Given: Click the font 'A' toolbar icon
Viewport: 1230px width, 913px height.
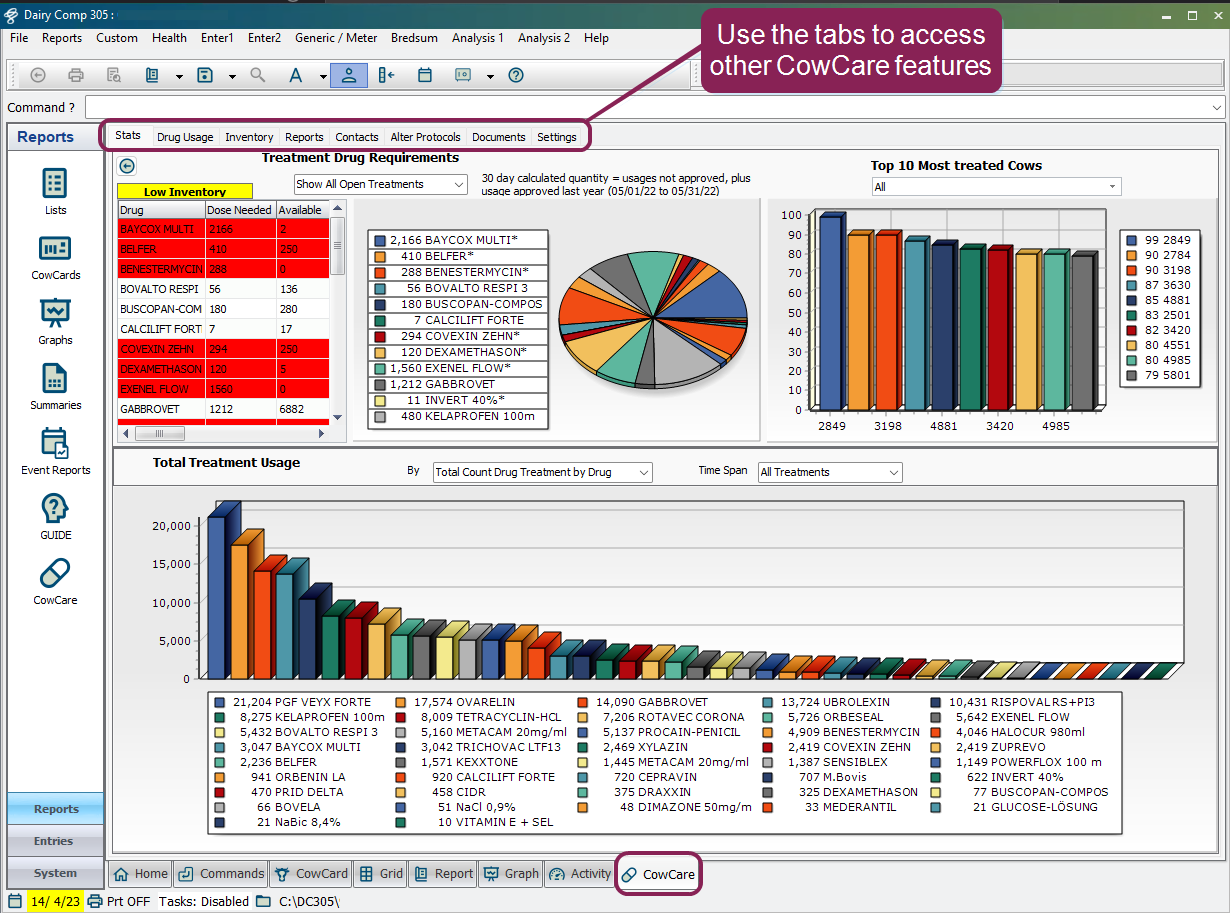Looking at the screenshot, I should pyautogui.click(x=296, y=75).
